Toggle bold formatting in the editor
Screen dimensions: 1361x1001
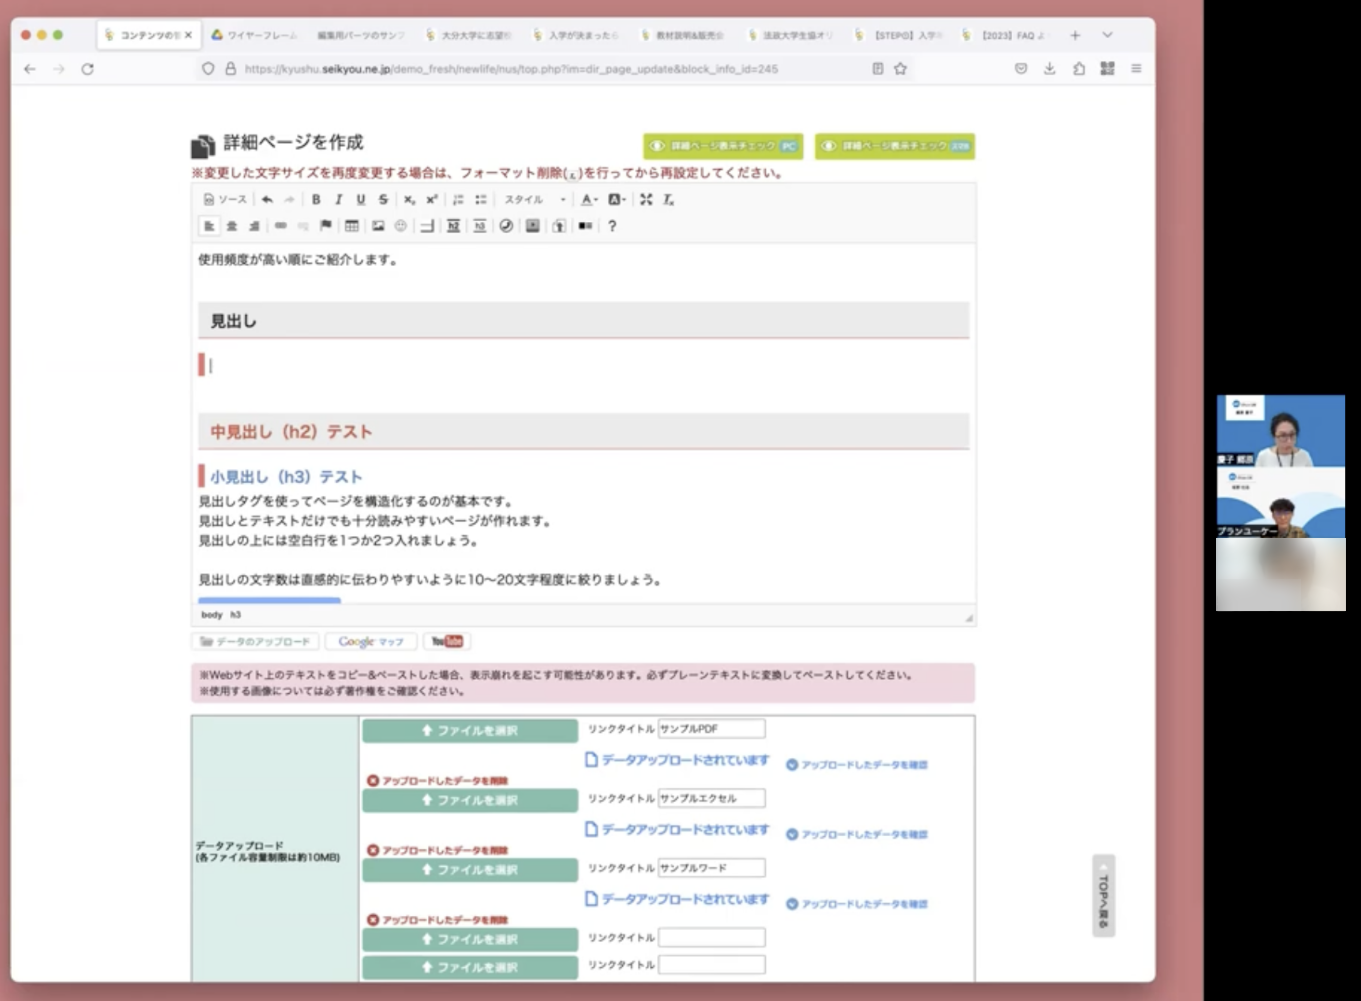(316, 200)
